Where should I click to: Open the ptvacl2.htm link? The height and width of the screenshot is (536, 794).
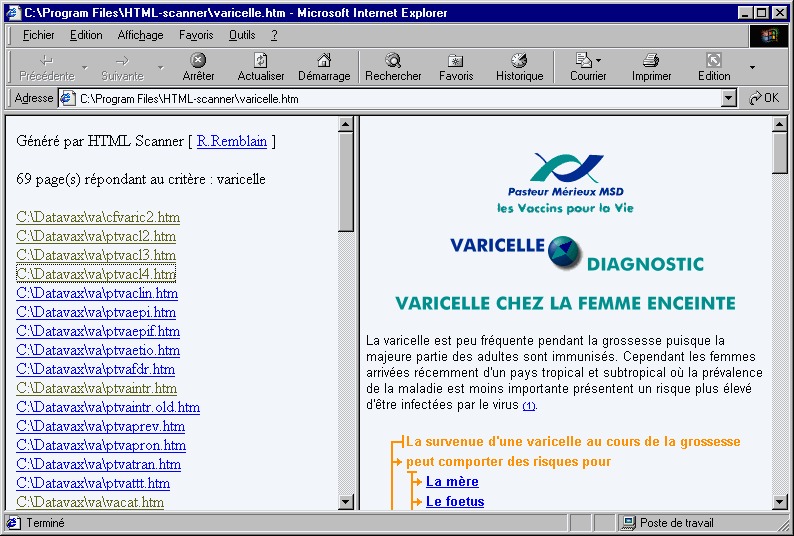96,236
